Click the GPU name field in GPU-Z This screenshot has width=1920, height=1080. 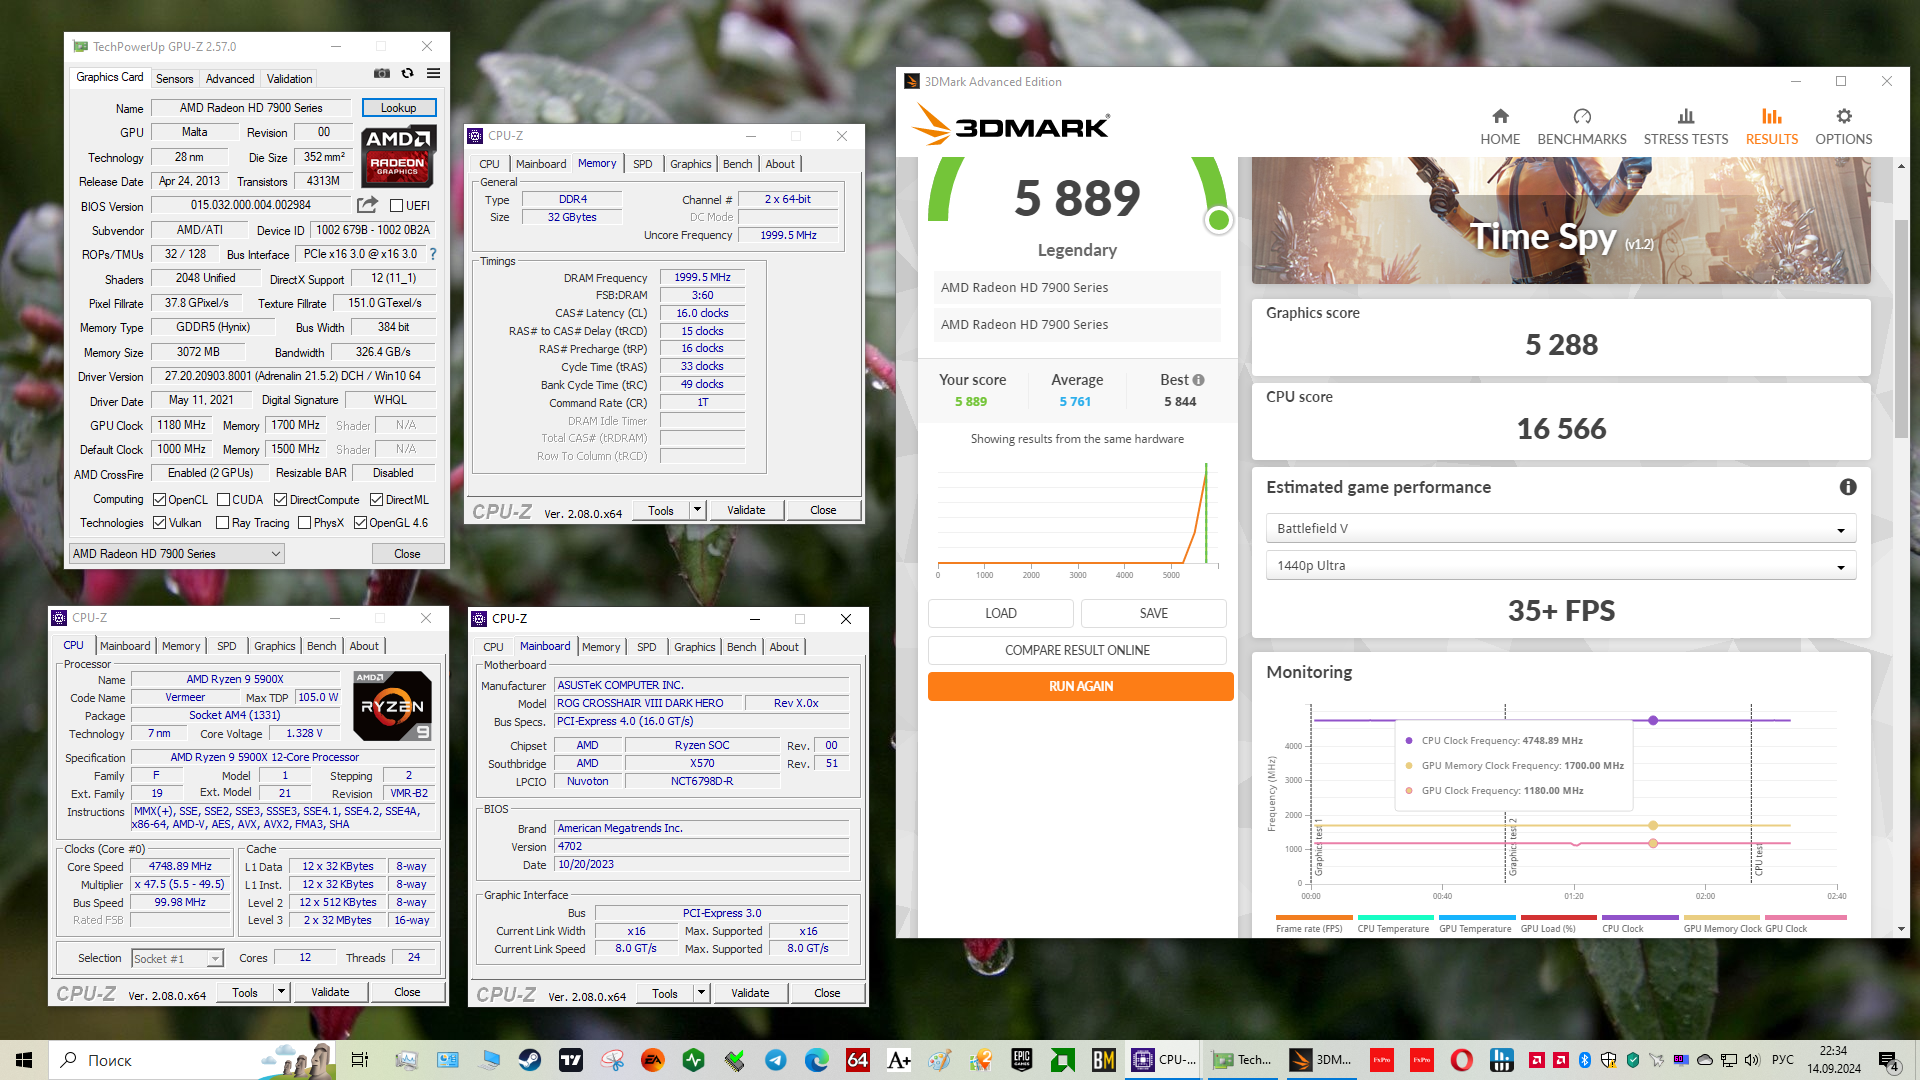click(x=250, y=108)
